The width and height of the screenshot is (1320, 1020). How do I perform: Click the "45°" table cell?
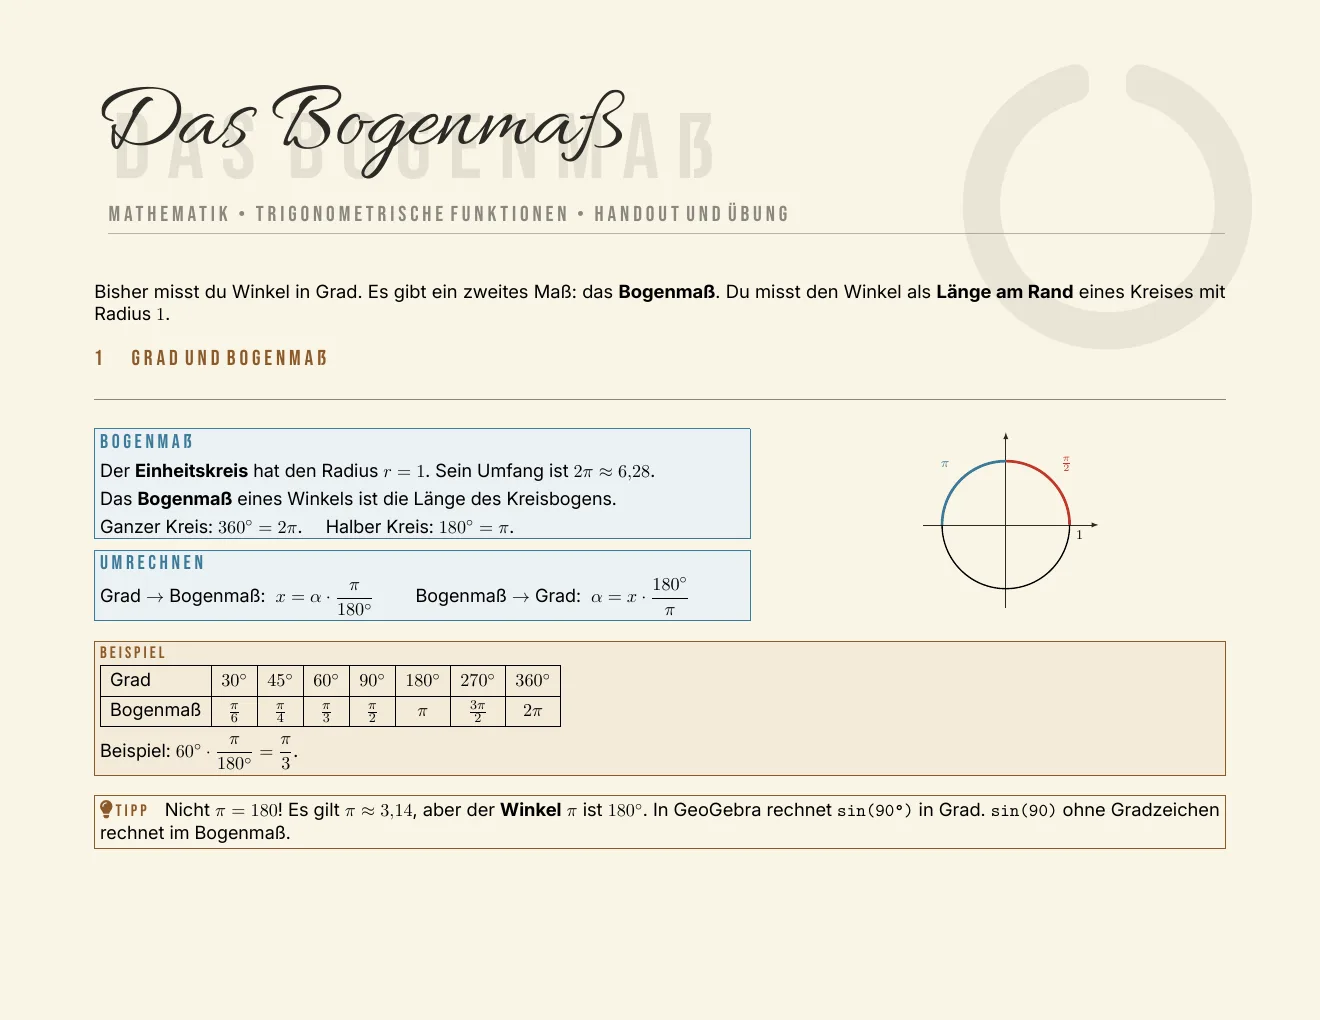tap(280, 680)
